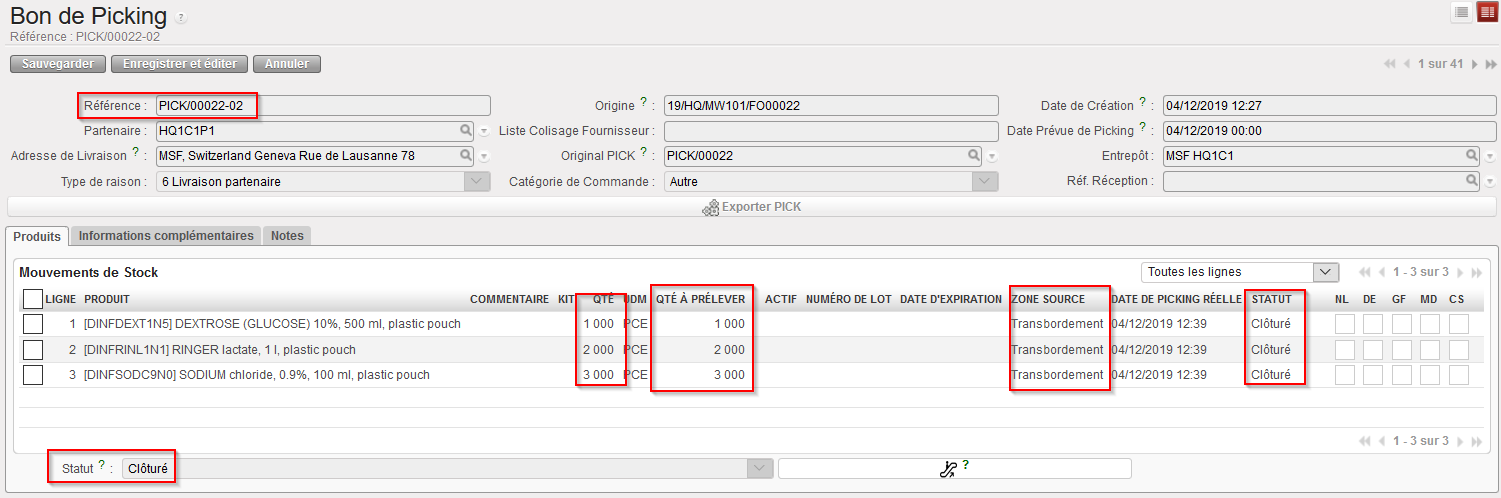The width and height of the screenshot is (1501, 498).
Task: Click the Sauvegarder button
Action: coord(58,64)
